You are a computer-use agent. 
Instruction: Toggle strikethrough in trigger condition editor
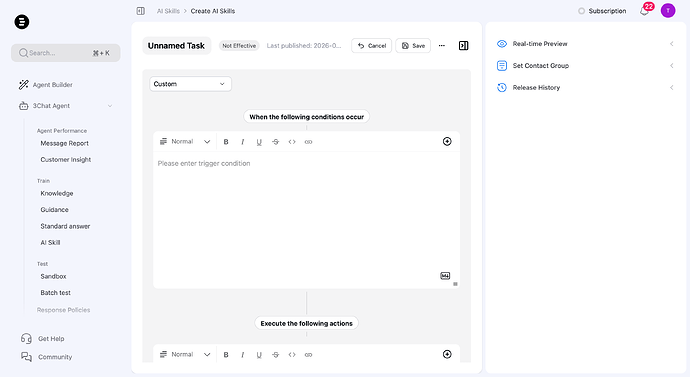point(275,142)
